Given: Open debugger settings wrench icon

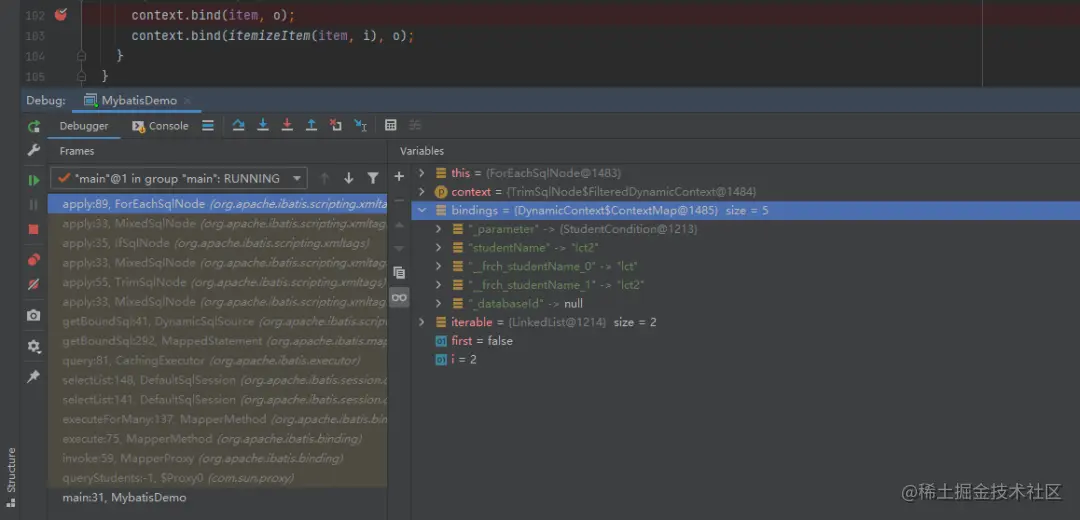Looking at the screenshot, I should pos(34,150).
